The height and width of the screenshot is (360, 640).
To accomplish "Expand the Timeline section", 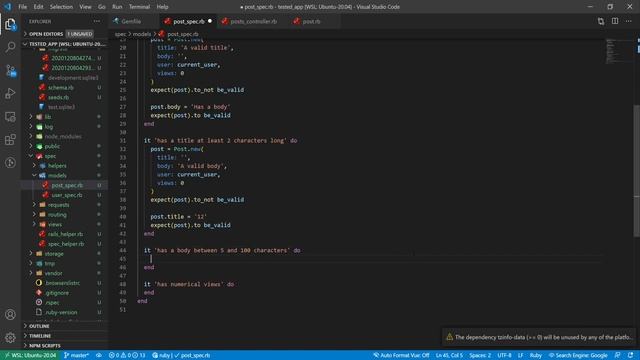I will tap(65, 336).
